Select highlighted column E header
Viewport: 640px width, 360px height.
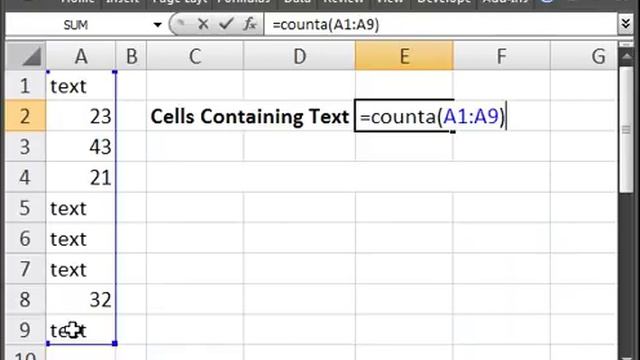click(x=404, y=56)
